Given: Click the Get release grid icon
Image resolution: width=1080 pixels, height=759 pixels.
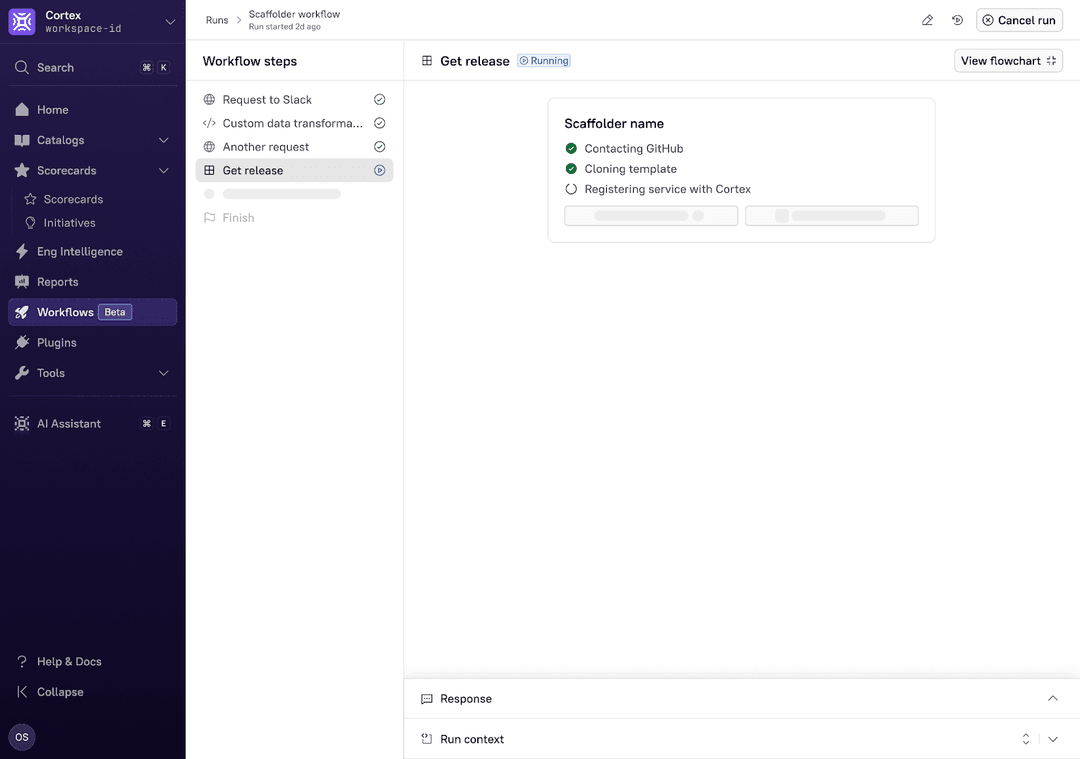Looking at the screenshot, I should tap(208, 170).
